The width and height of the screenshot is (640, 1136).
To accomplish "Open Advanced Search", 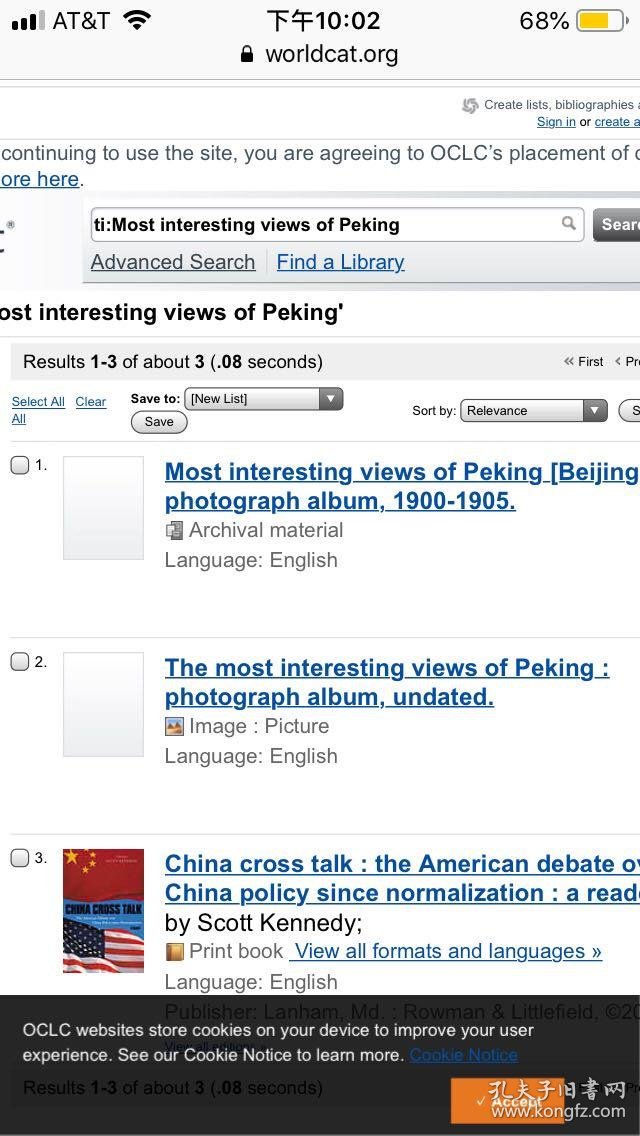I will click(x=173, y=262).
